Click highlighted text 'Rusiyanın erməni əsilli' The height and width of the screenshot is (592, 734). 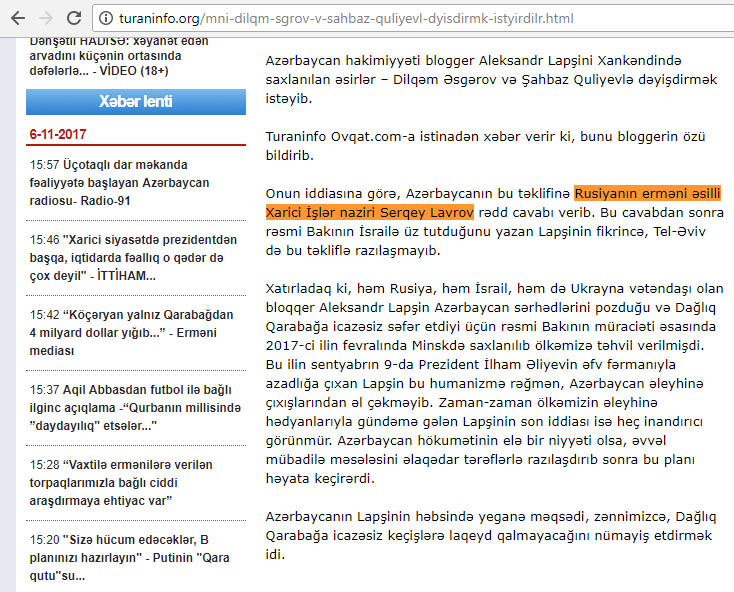coord(647,193)
